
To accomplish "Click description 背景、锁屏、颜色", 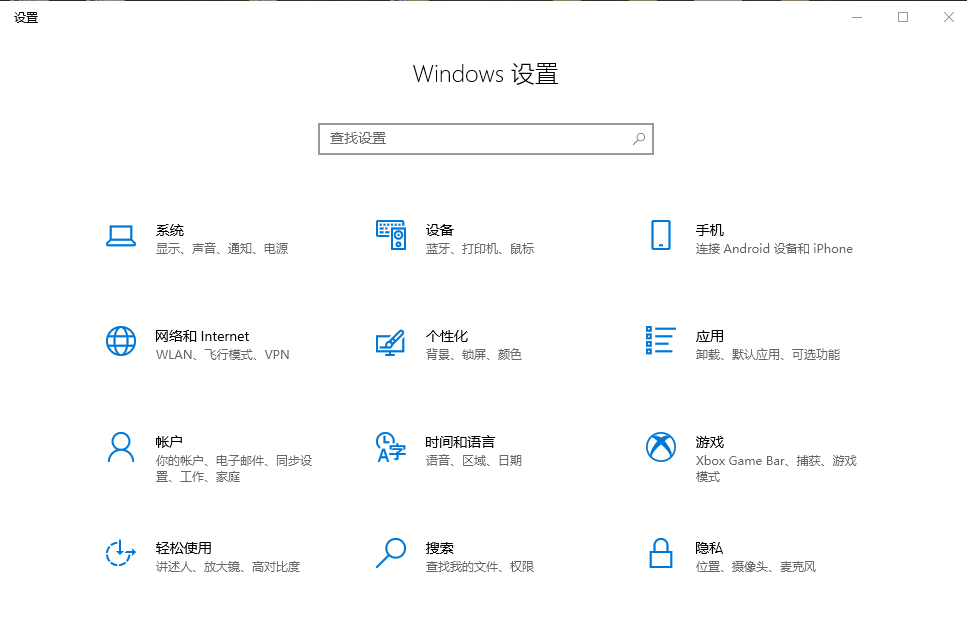I will tap(474, 355).
